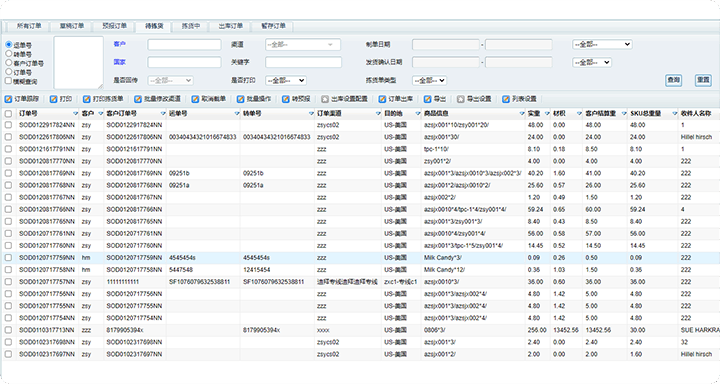Viewport: 720px width, 384px height.
Task: Open the 渠道 dropdown
Action: [303, 45]
